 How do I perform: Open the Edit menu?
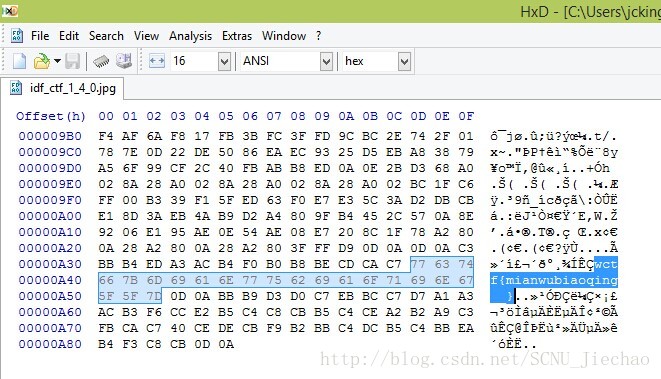69,36
